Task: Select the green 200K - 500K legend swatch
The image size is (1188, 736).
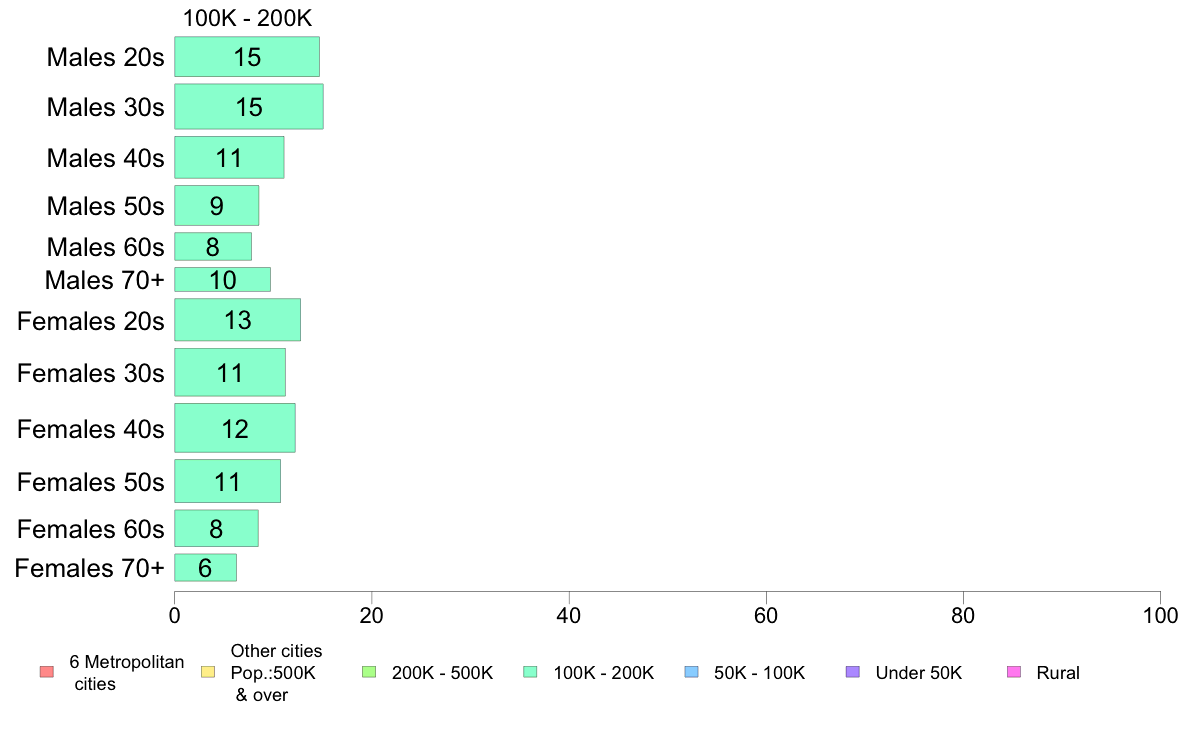Action: (369, 672)
